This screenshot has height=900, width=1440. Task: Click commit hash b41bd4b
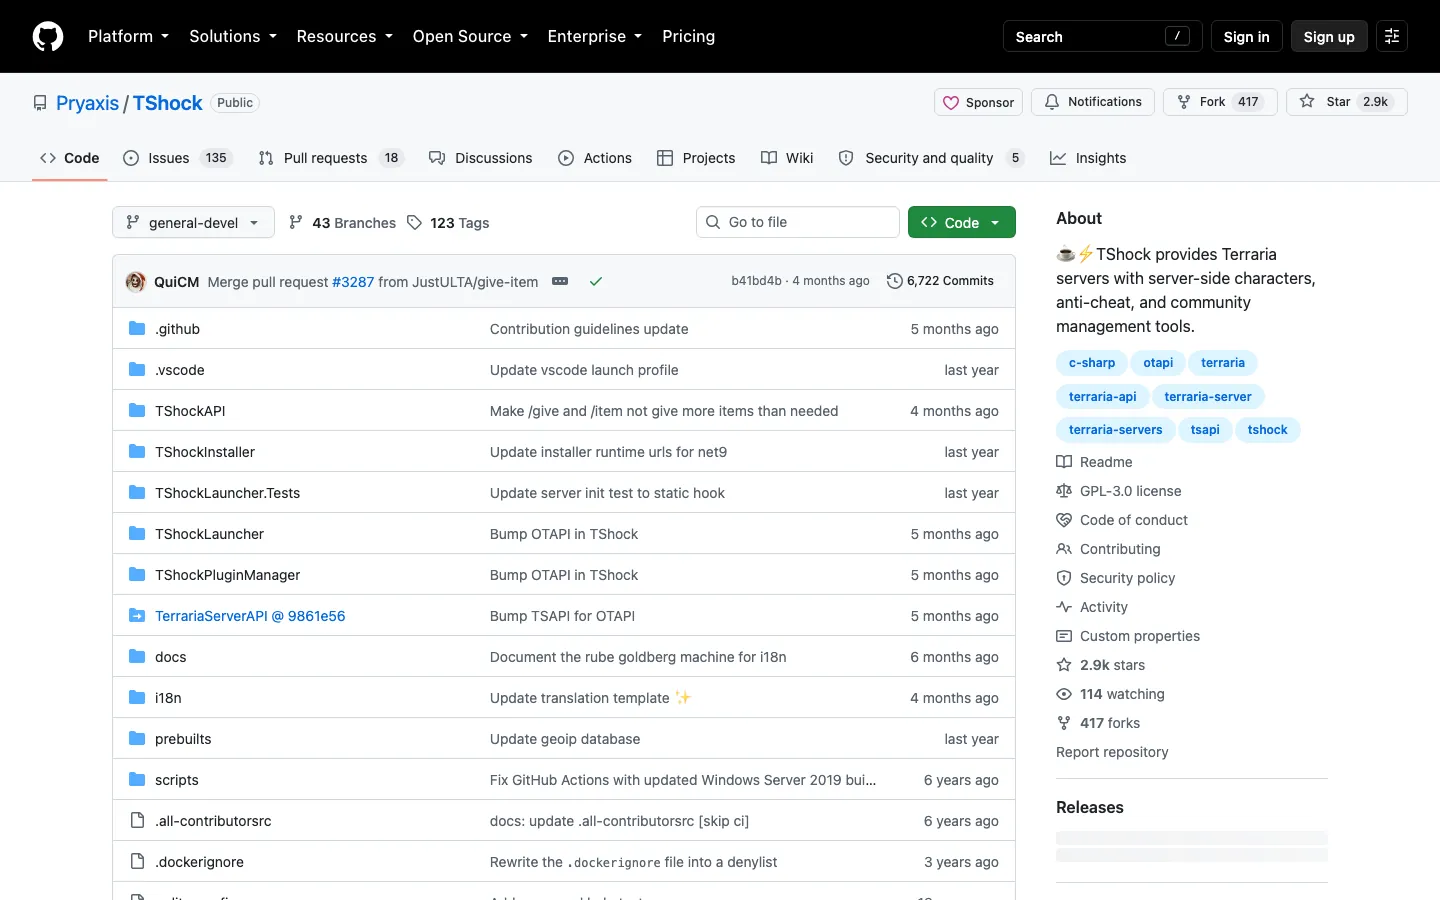(x=756, y=281)
